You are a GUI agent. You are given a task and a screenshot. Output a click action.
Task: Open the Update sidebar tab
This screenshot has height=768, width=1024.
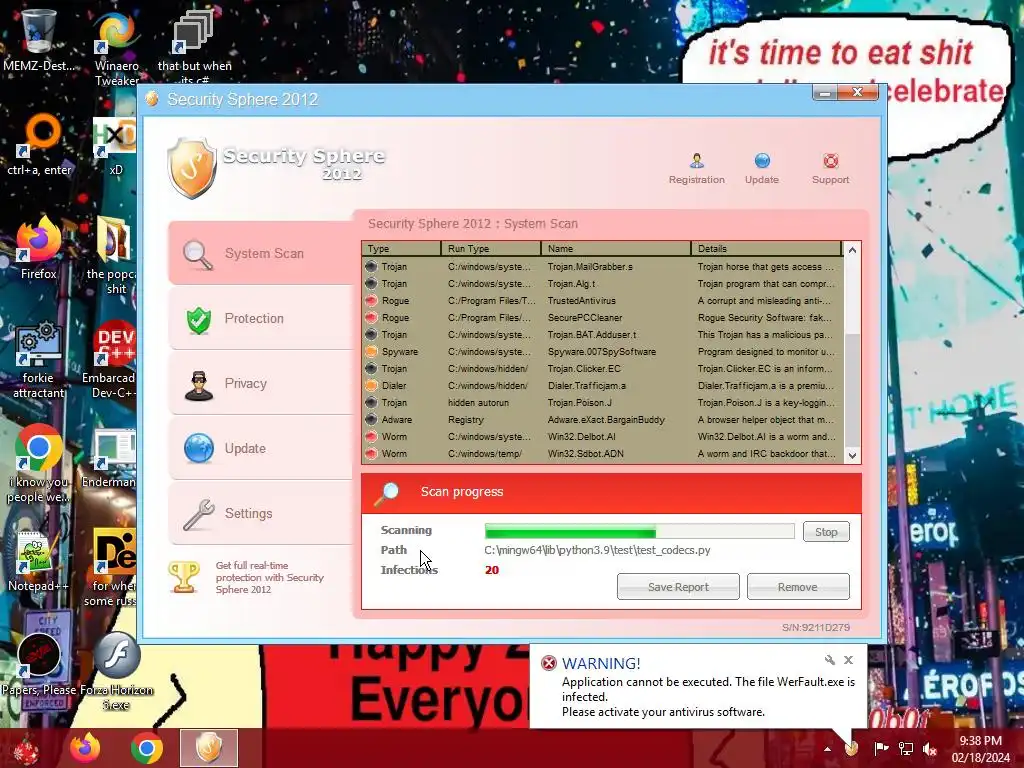260,449
